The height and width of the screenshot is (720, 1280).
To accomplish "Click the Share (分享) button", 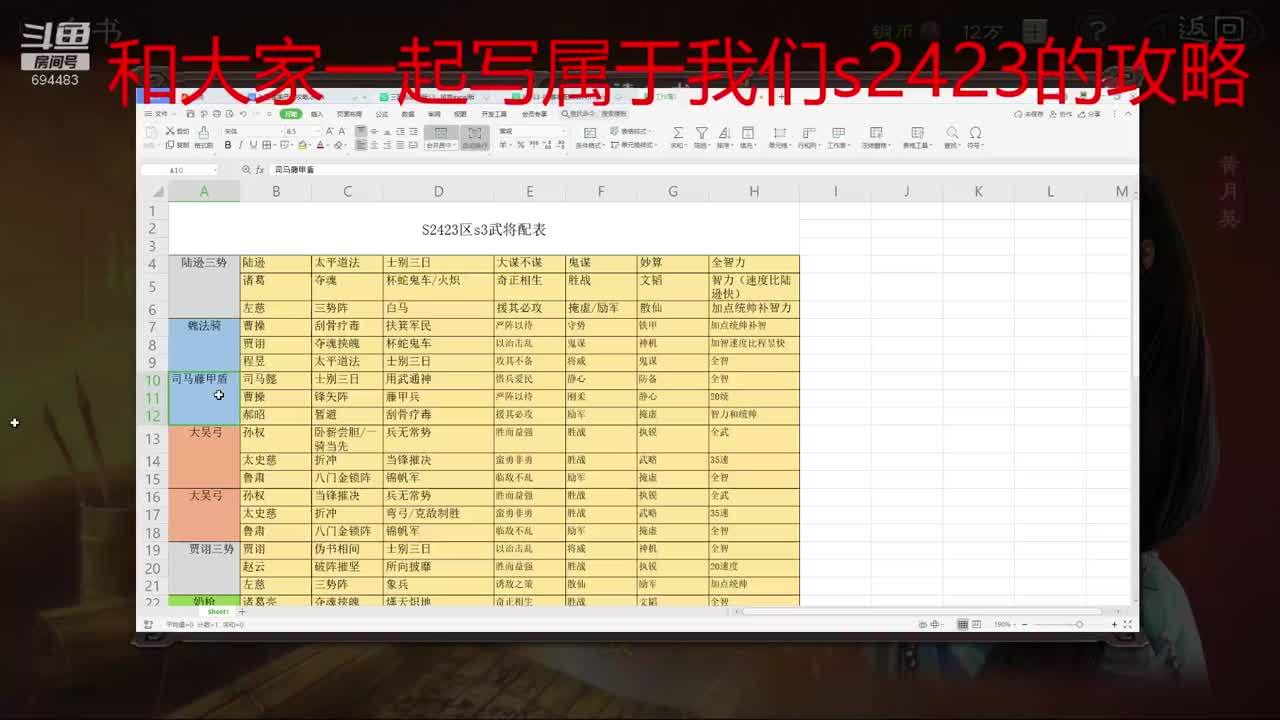I will click(1091, 114).
